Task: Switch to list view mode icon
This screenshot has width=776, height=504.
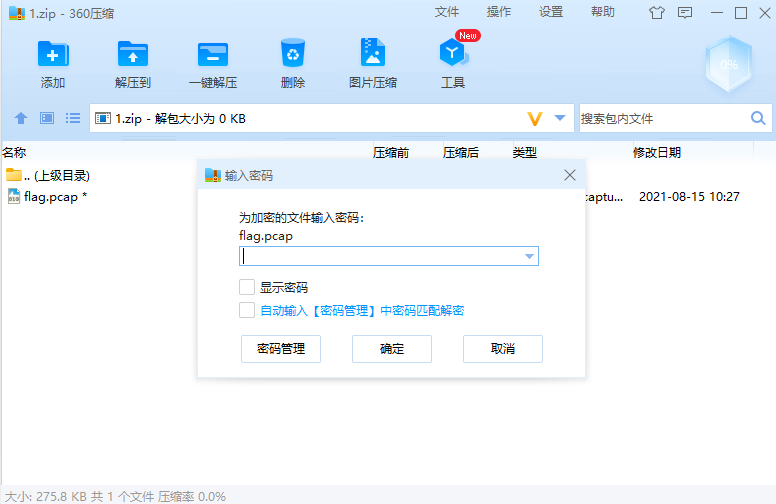Action: [x=73, y=118]
